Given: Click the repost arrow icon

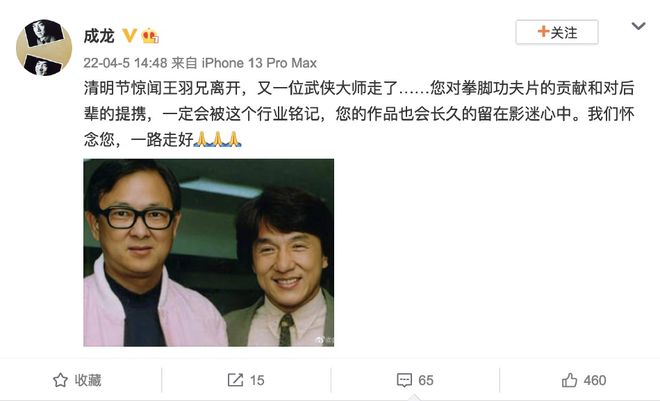Looking at the screenshot, I should point(235,380).
